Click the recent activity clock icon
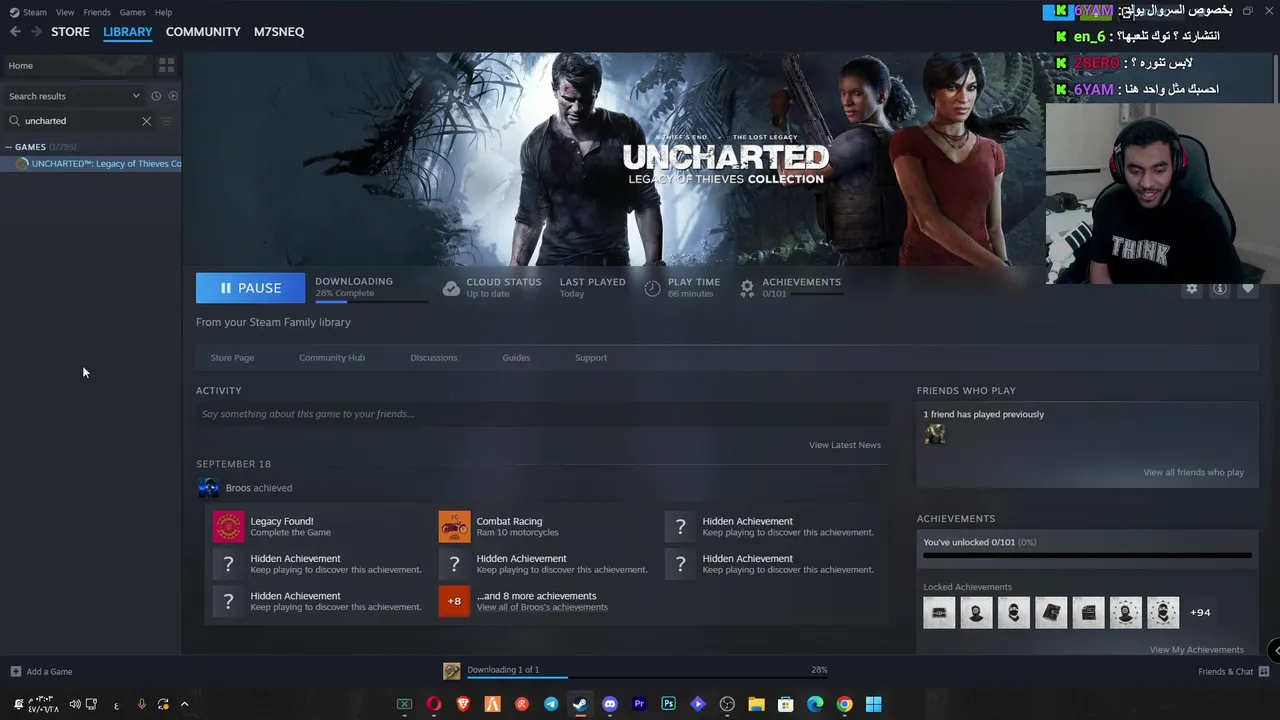This screenshot has width=1280, height=720. coord(156,96)
